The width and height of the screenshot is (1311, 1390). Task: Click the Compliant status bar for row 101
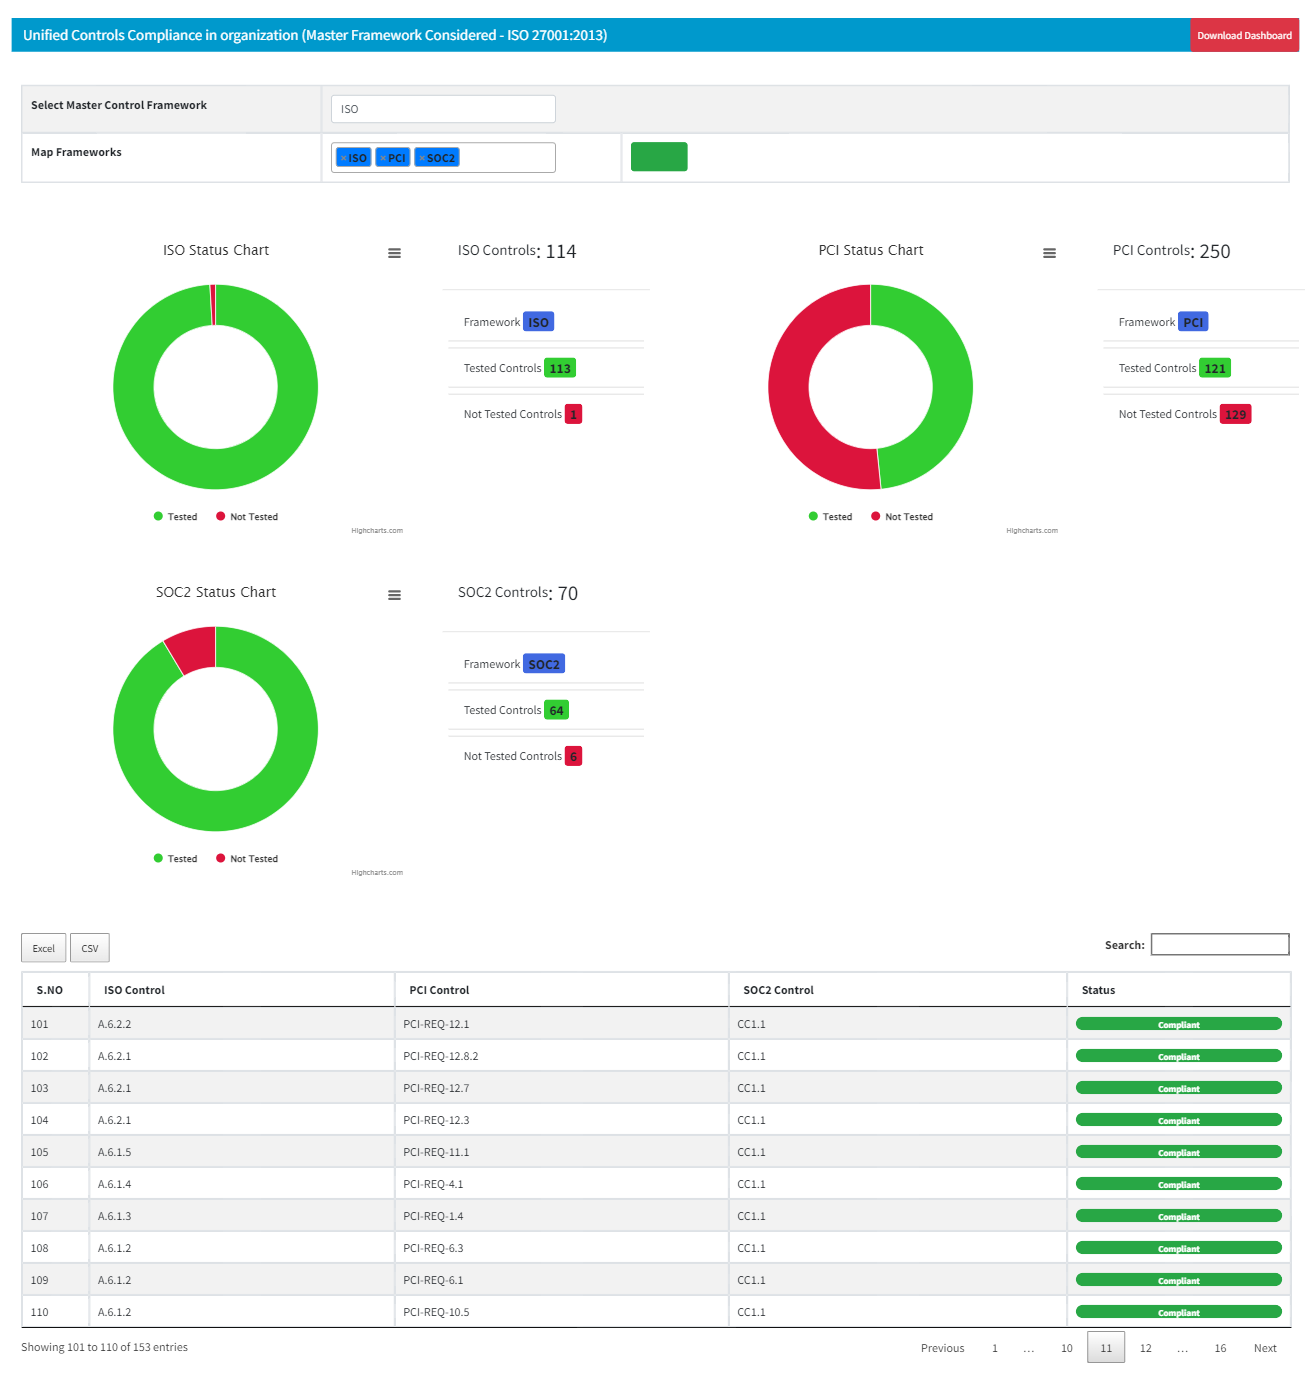point(1178,1023)
